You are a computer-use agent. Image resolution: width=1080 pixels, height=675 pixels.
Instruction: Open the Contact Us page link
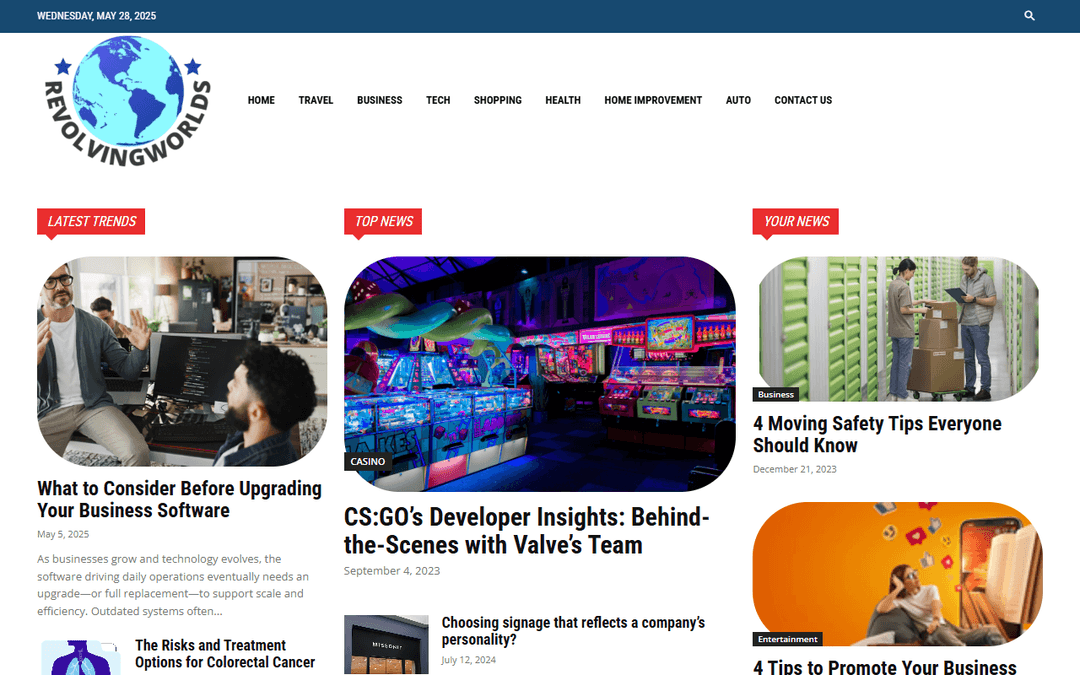(803, 100)
